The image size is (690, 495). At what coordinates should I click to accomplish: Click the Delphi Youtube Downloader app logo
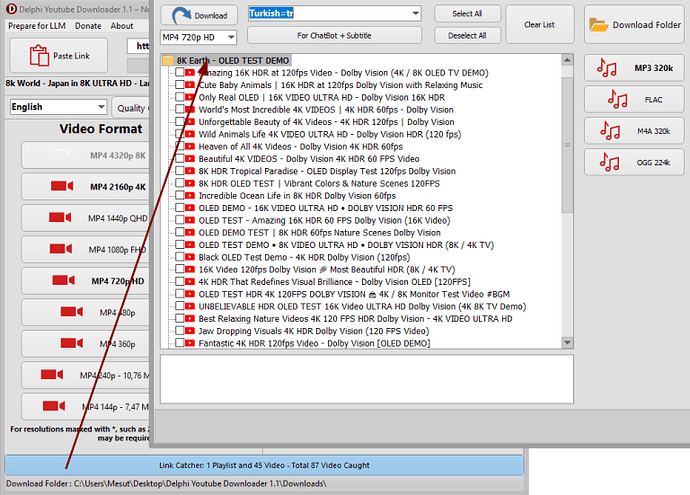11,9
